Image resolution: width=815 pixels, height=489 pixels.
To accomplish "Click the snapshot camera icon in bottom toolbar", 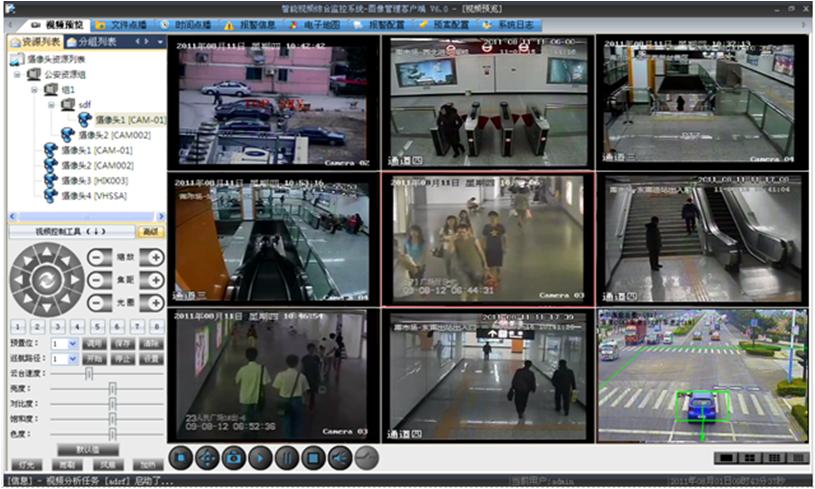I will coord(234,457).
